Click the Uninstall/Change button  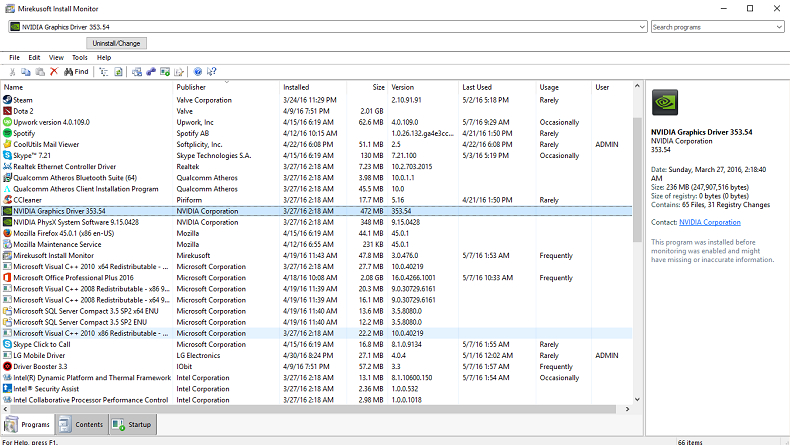116,43
